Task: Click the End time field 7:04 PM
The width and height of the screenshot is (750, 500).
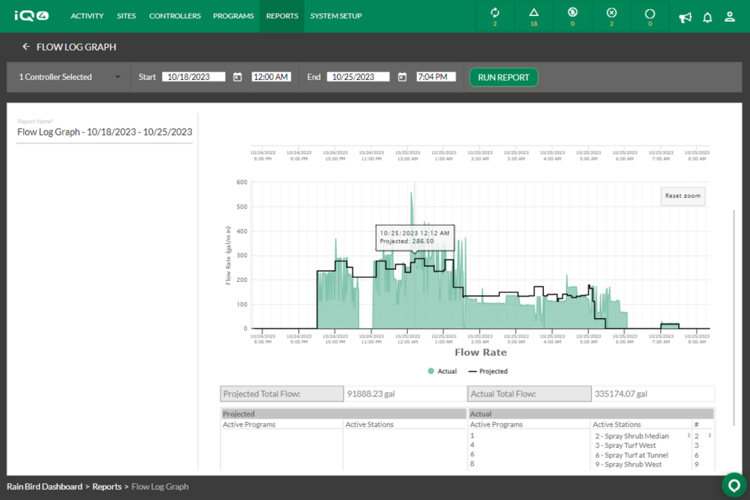Action: [436, 77]
